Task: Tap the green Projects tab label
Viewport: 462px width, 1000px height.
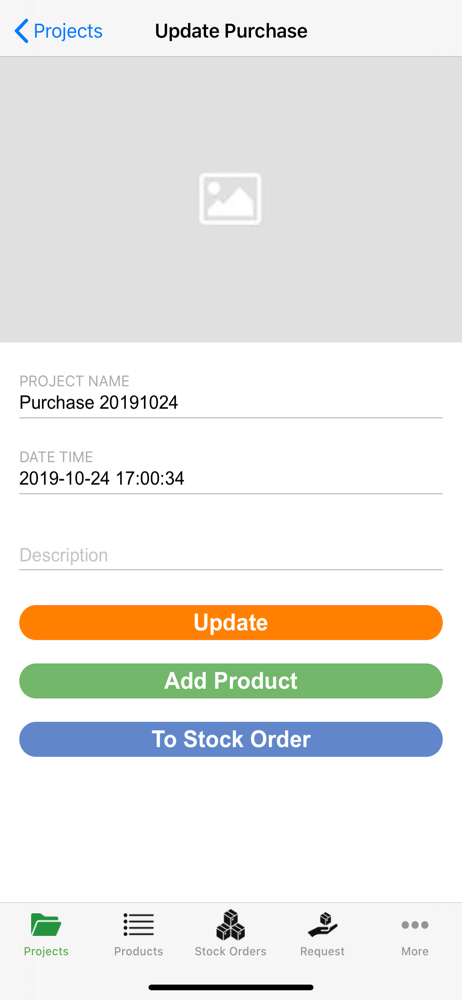Action: click(x=46, y=952)
